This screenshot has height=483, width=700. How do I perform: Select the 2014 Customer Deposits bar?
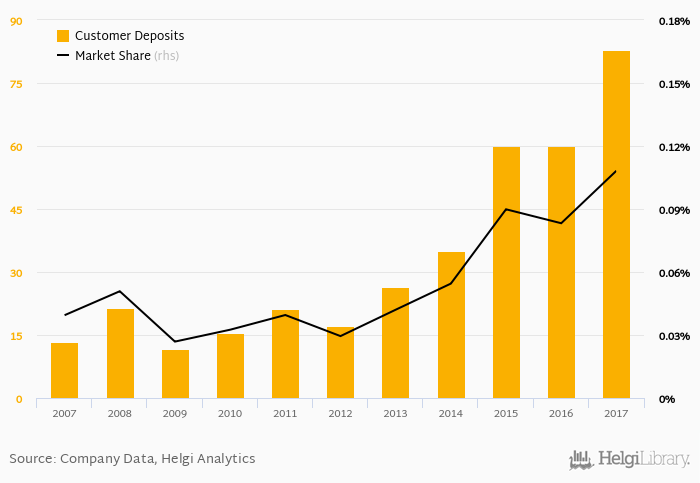[x=451, y=325]
